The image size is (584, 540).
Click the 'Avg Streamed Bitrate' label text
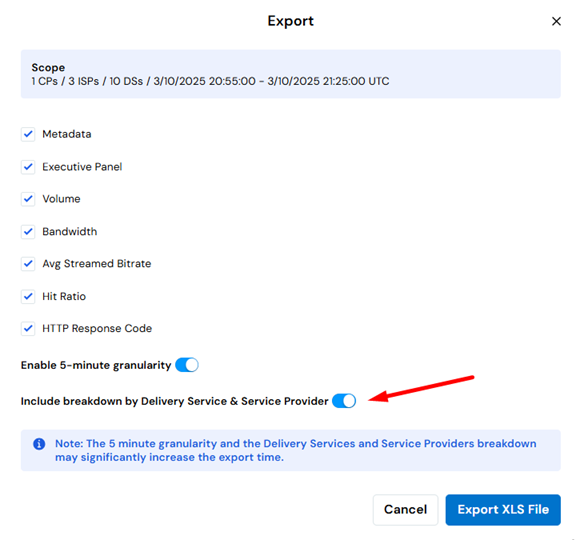(x=96, y=264)
